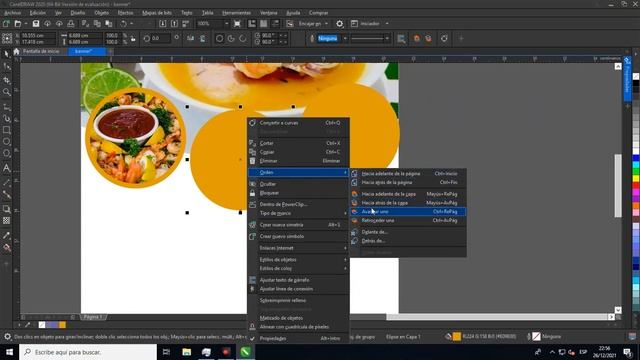Click the Home icon on tab bar

click(x=16, y=51)
